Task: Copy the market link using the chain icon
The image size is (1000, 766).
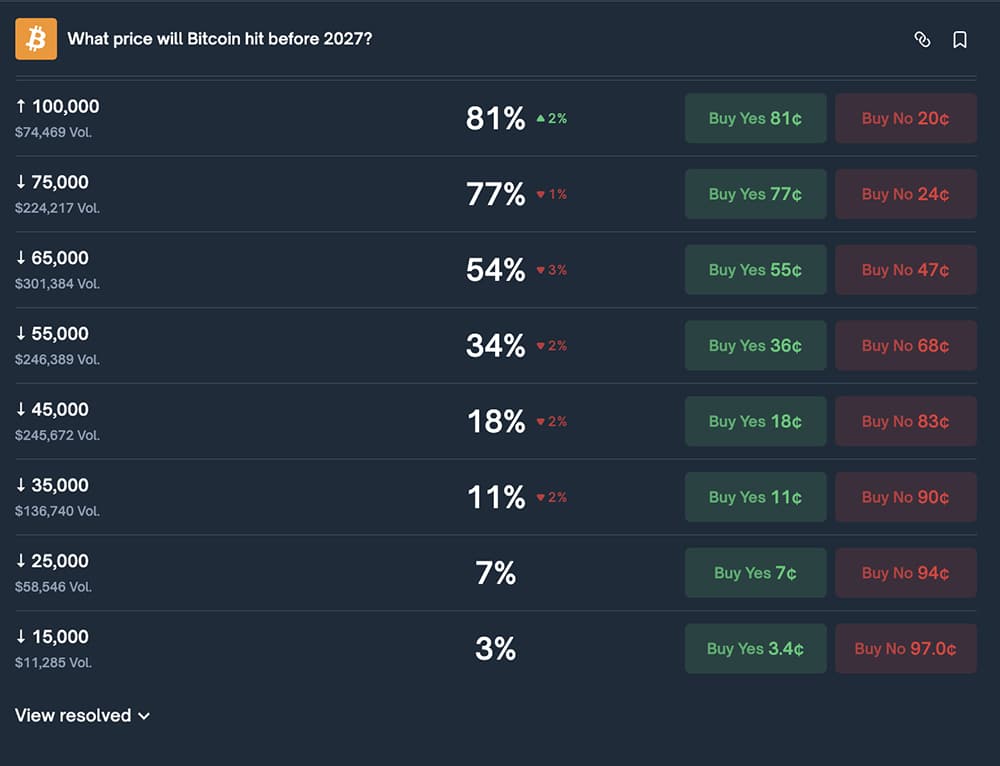Action: coord(922,38)
